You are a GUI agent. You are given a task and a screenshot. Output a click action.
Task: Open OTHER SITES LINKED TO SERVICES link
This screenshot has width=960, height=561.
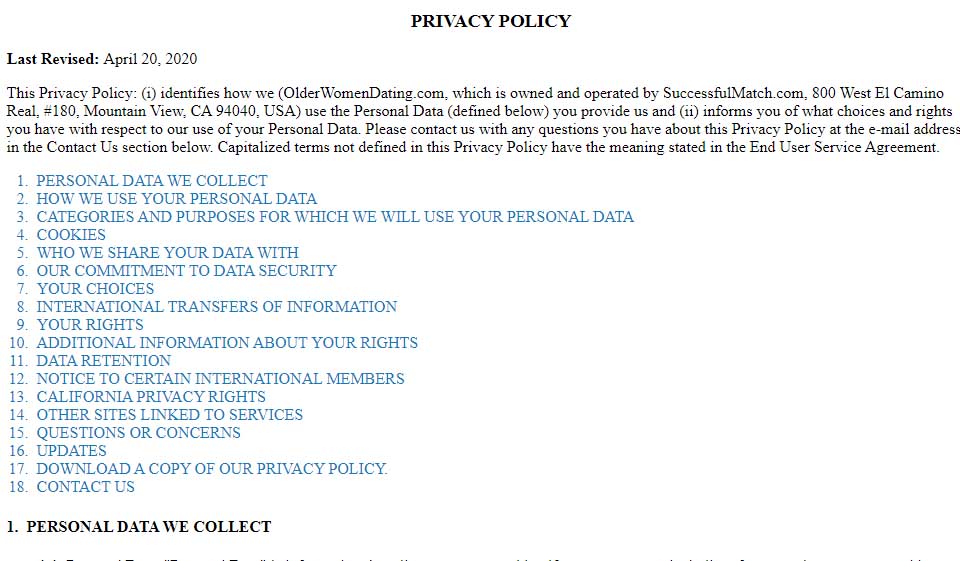[169, 415]
